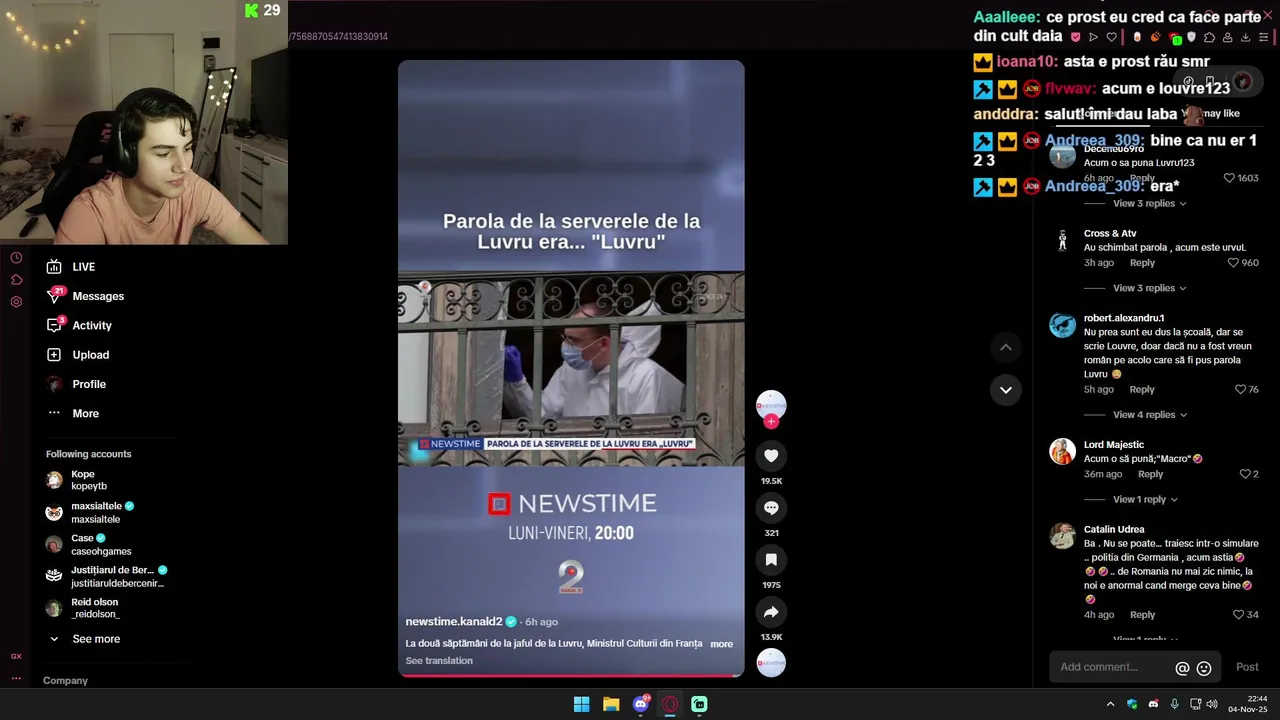Follow the creator via the red plus badge
Image resolution: width=1280 pixels, height=720 pixels.
click(771, 421)
